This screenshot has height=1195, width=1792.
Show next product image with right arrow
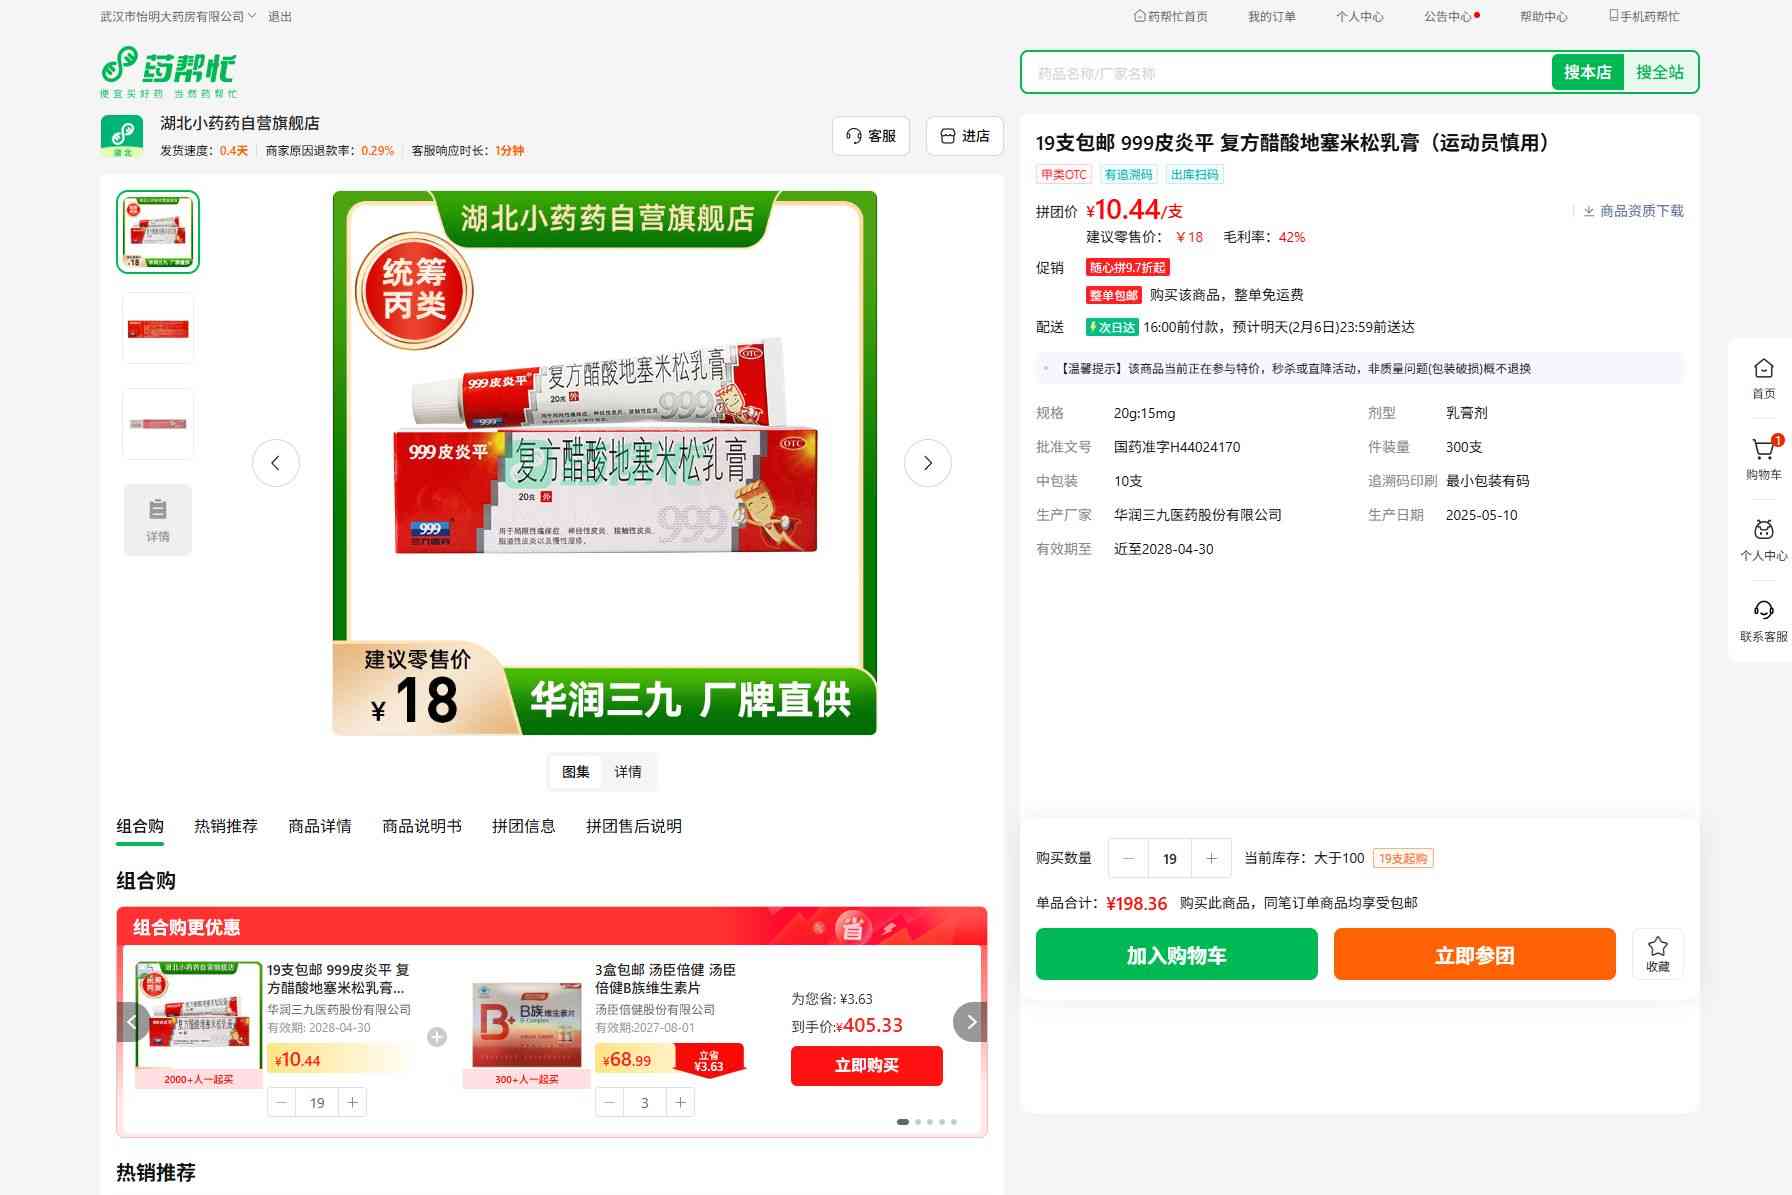coord(927,463)
